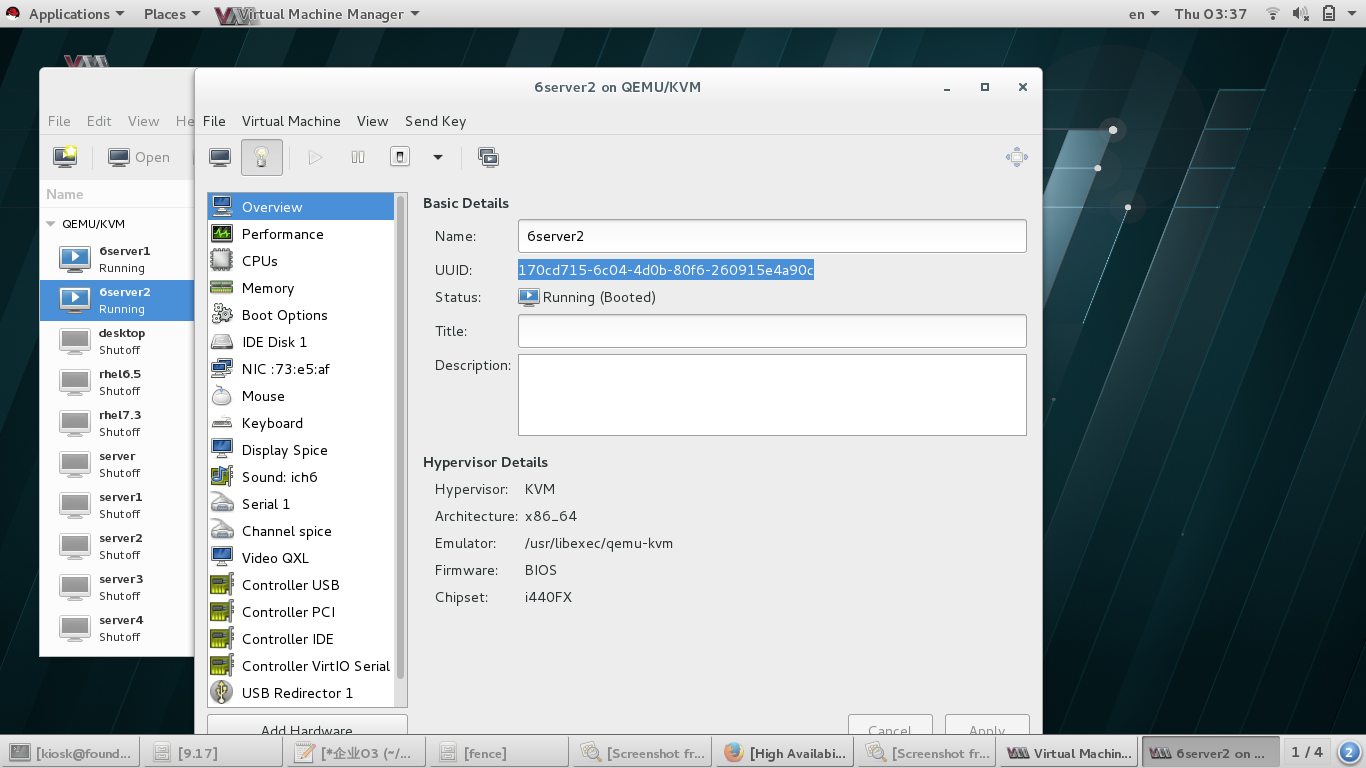Select Channel spice device

301,531
